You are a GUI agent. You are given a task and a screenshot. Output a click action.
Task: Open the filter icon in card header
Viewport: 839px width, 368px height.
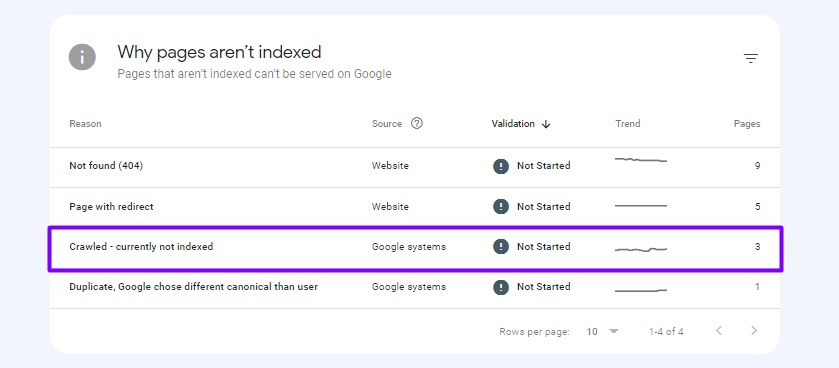751,58
